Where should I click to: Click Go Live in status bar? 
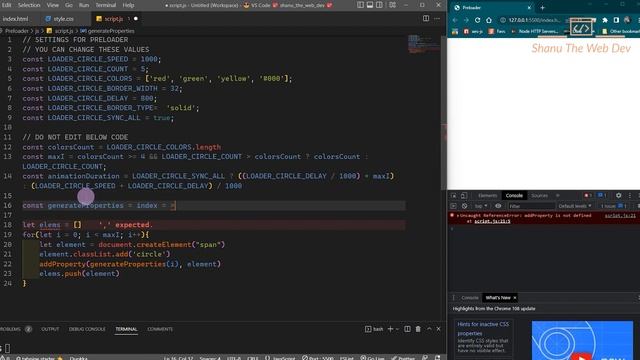[372, 358]
